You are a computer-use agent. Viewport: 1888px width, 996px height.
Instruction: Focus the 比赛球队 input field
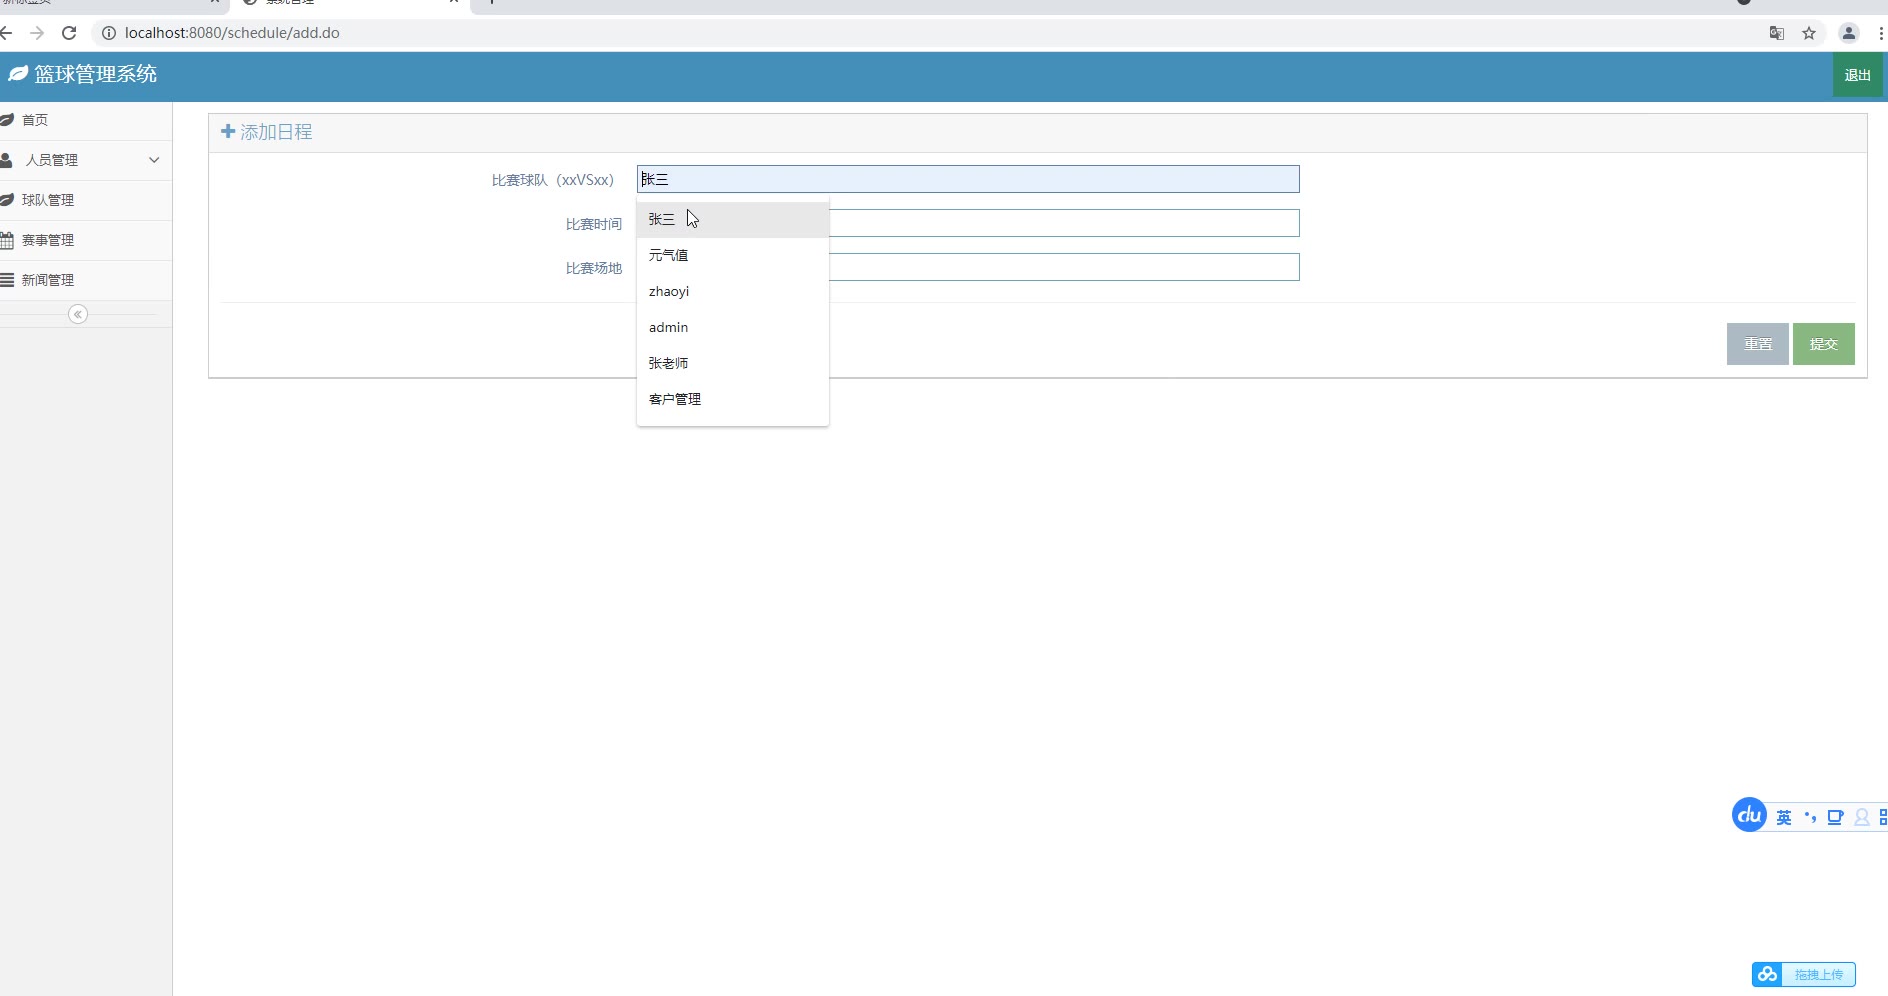click(x=968, y=179)
